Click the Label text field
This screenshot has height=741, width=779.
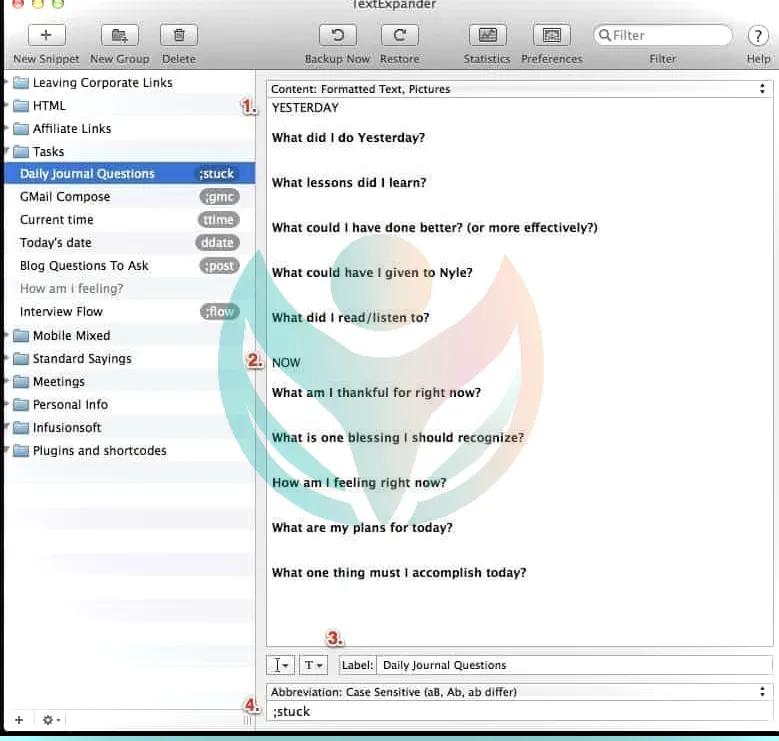click(574, 665)
